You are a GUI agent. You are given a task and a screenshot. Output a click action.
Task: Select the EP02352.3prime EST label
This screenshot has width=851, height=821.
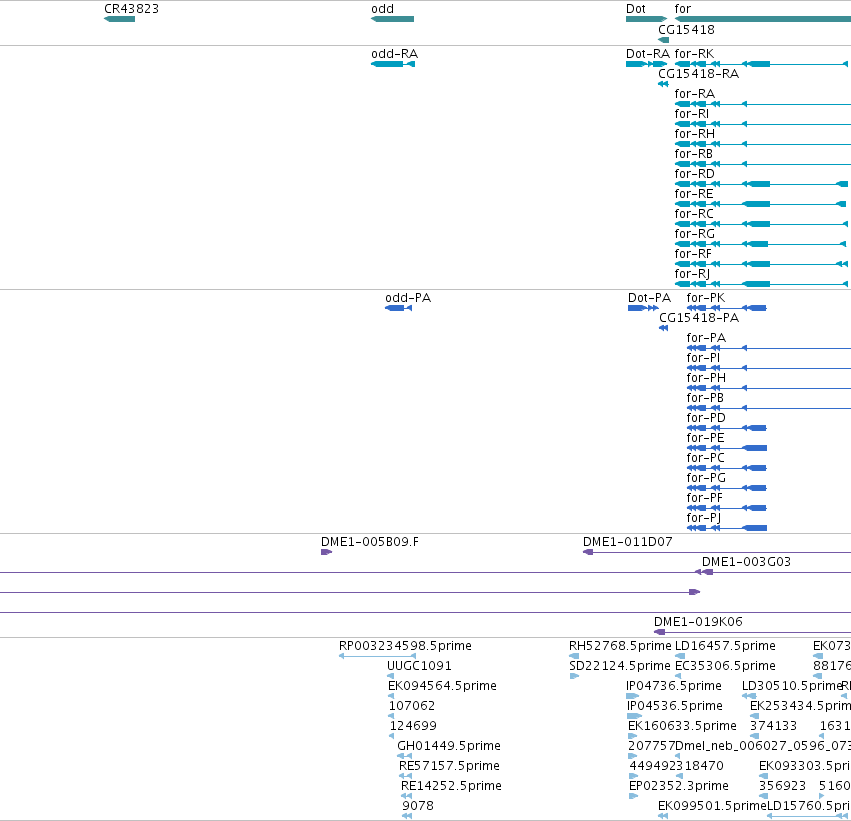(x=678, y=786)
